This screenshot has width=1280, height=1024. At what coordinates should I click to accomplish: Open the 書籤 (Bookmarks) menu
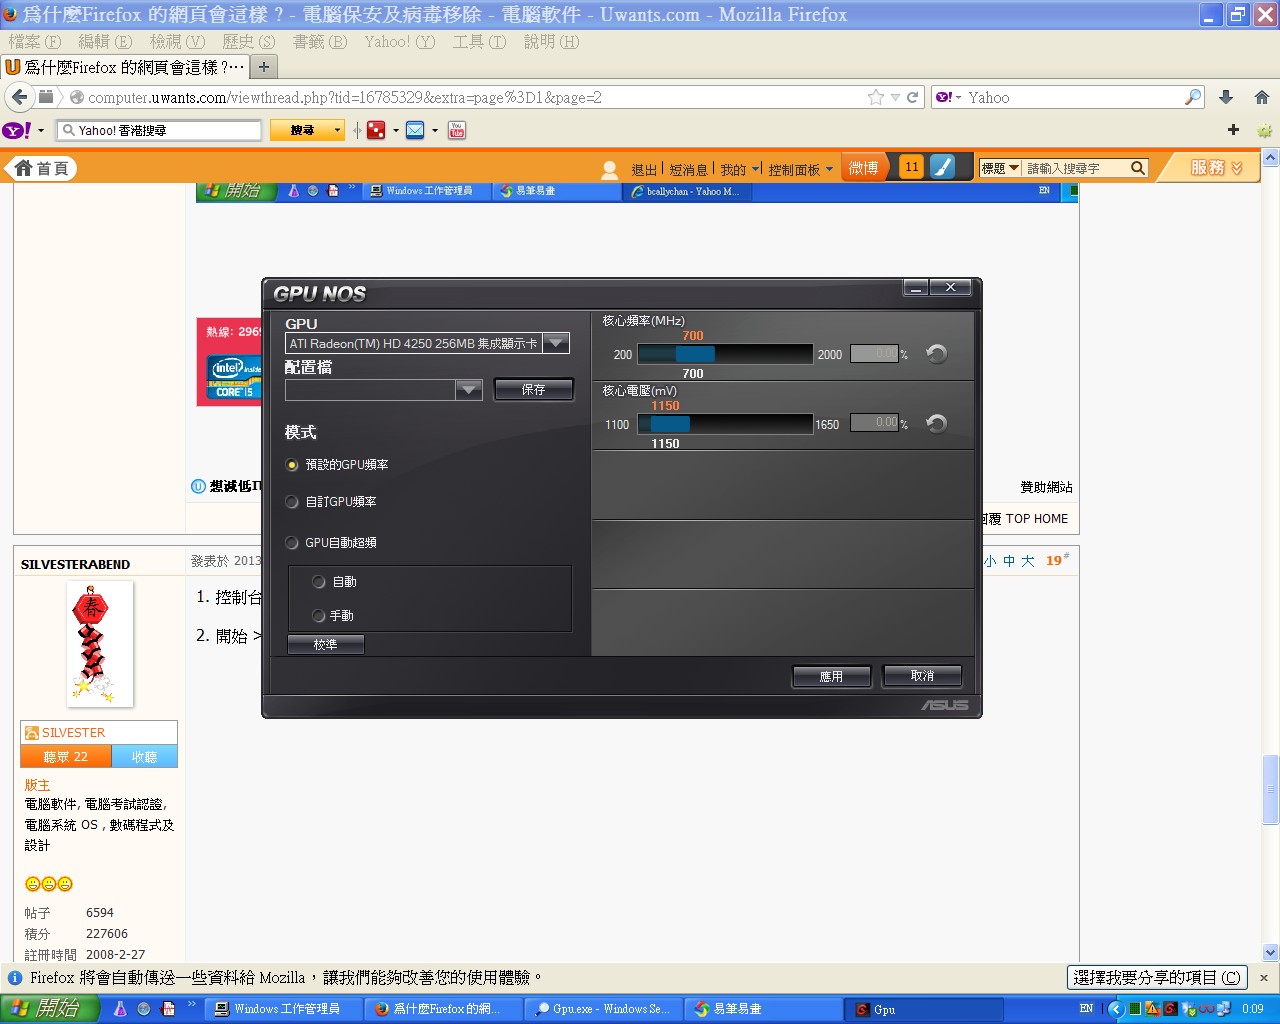[319, 42]
